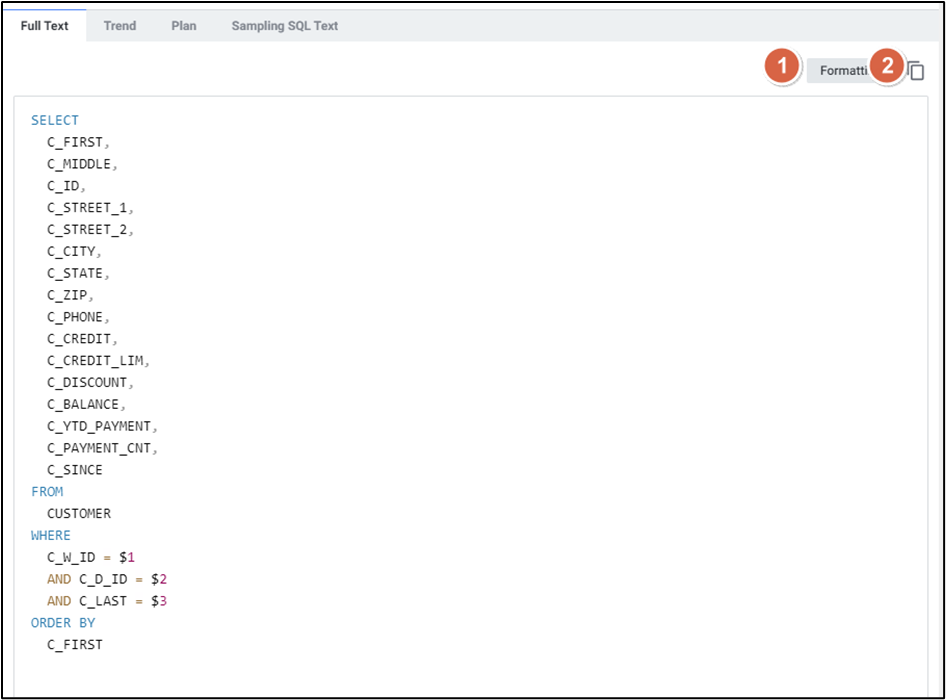Select the Sampling SQL Text tab

click(x=285, y=26)
